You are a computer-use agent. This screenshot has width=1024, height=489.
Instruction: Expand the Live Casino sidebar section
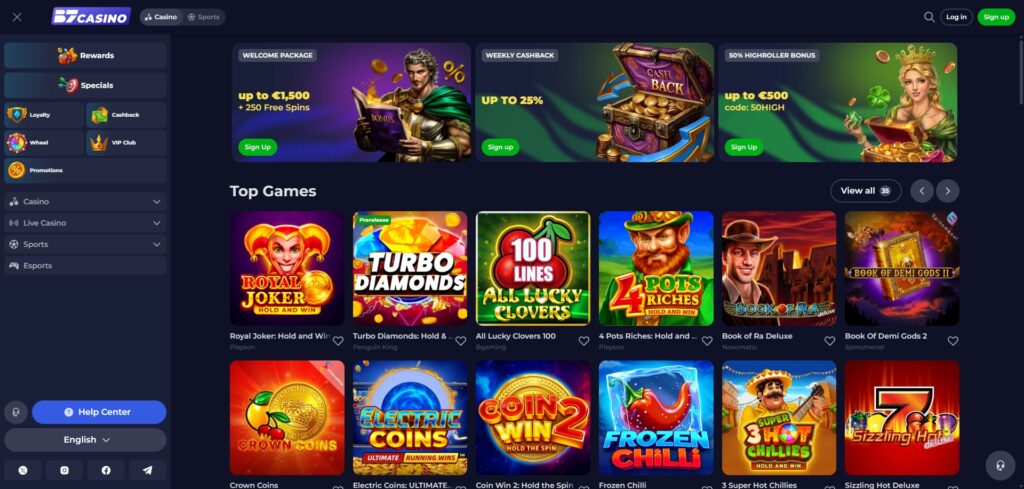[85, 223]
